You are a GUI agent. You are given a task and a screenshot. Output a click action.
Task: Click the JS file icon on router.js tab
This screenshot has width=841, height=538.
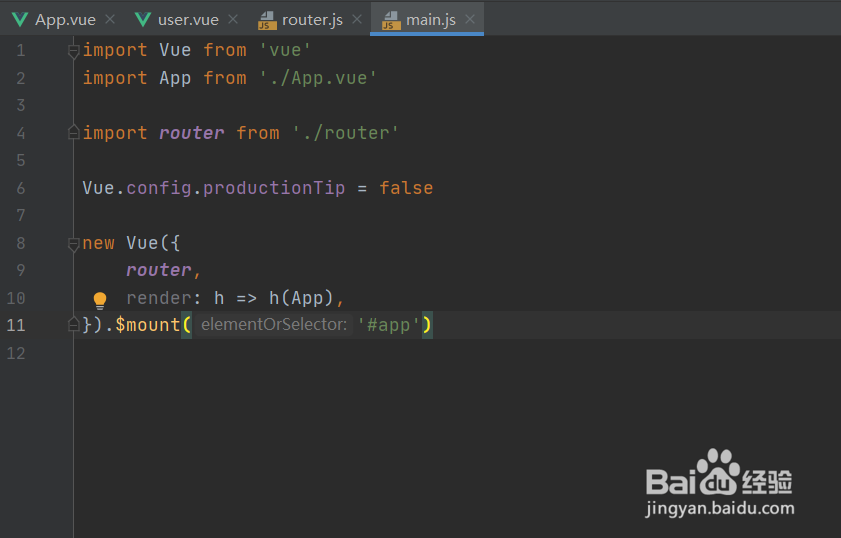[x=267, y=20]
